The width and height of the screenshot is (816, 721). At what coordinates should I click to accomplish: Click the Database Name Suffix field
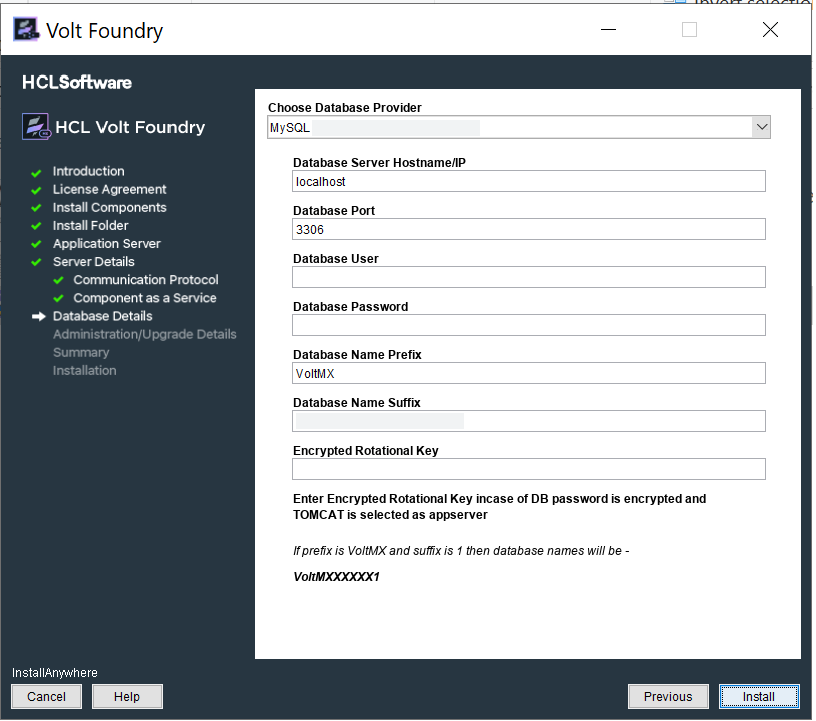528,421
